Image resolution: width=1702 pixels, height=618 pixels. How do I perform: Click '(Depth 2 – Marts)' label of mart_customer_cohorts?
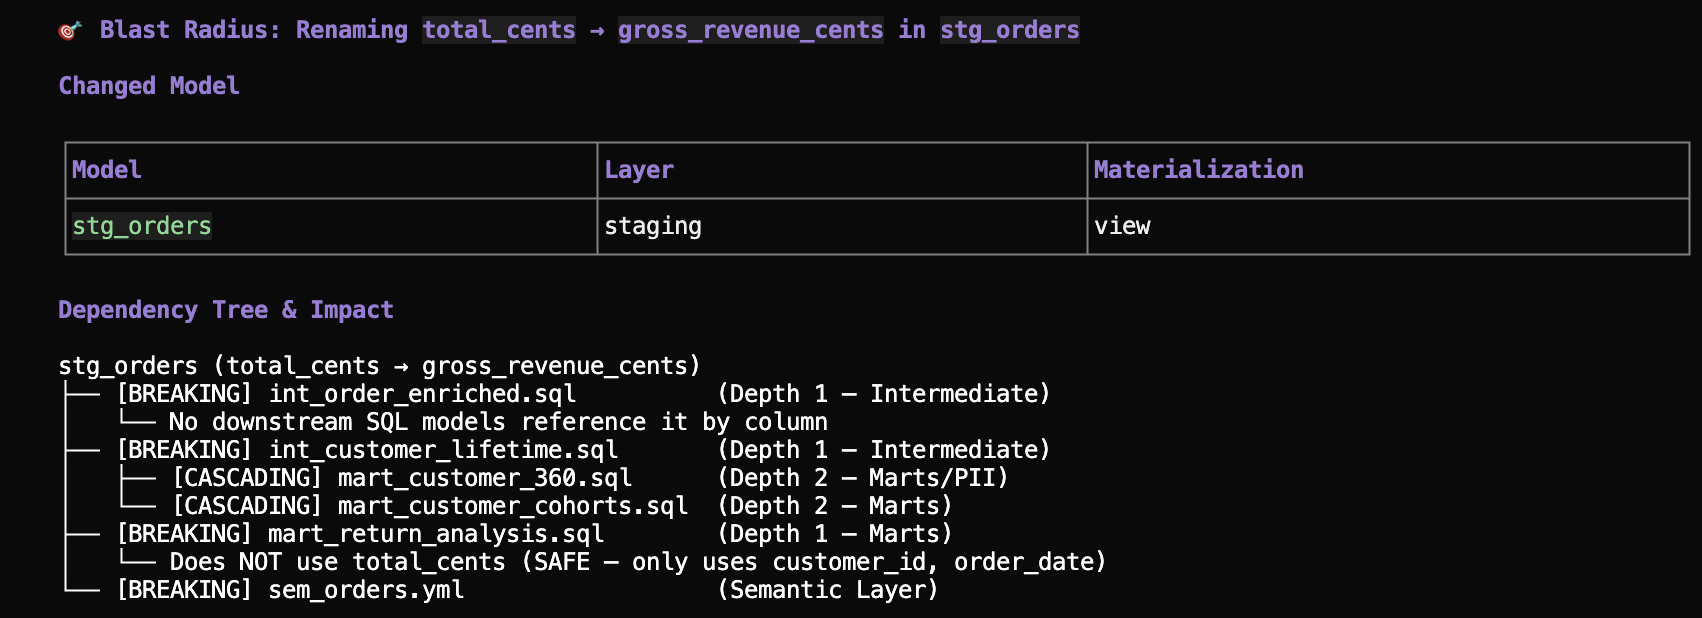(x=835, y=506)
